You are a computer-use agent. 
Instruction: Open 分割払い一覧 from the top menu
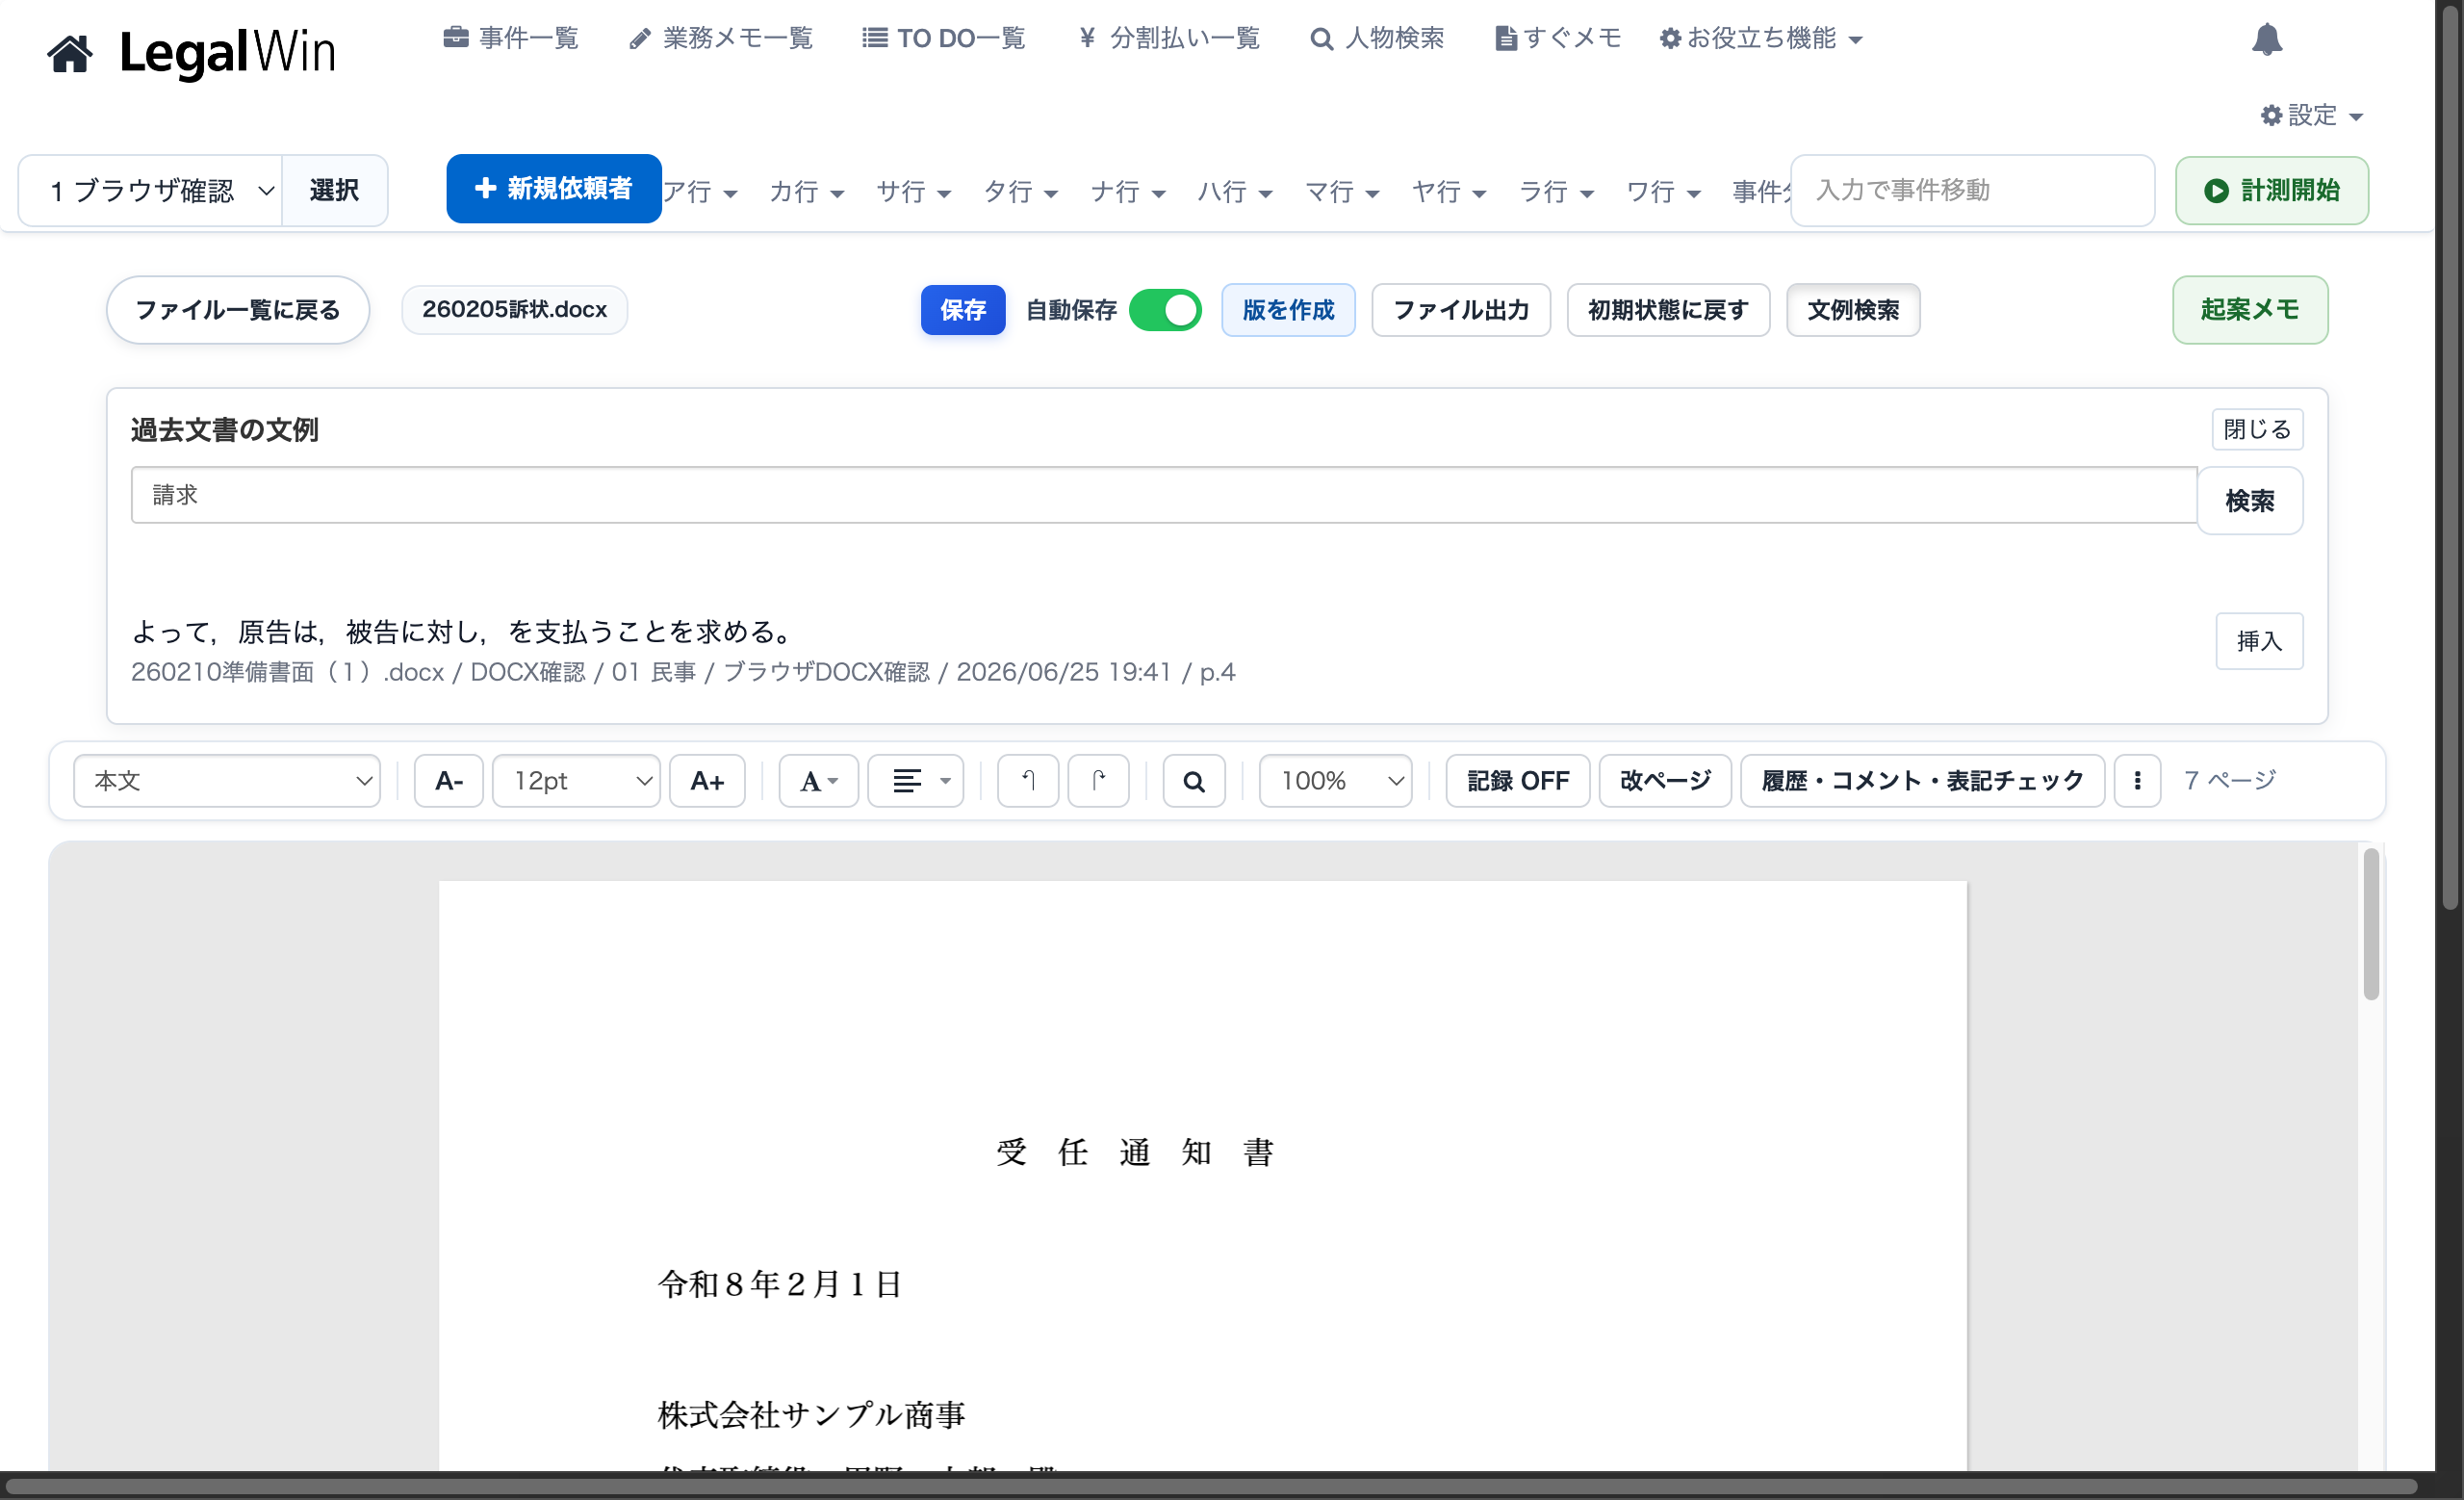click(x=1168, y=39)
